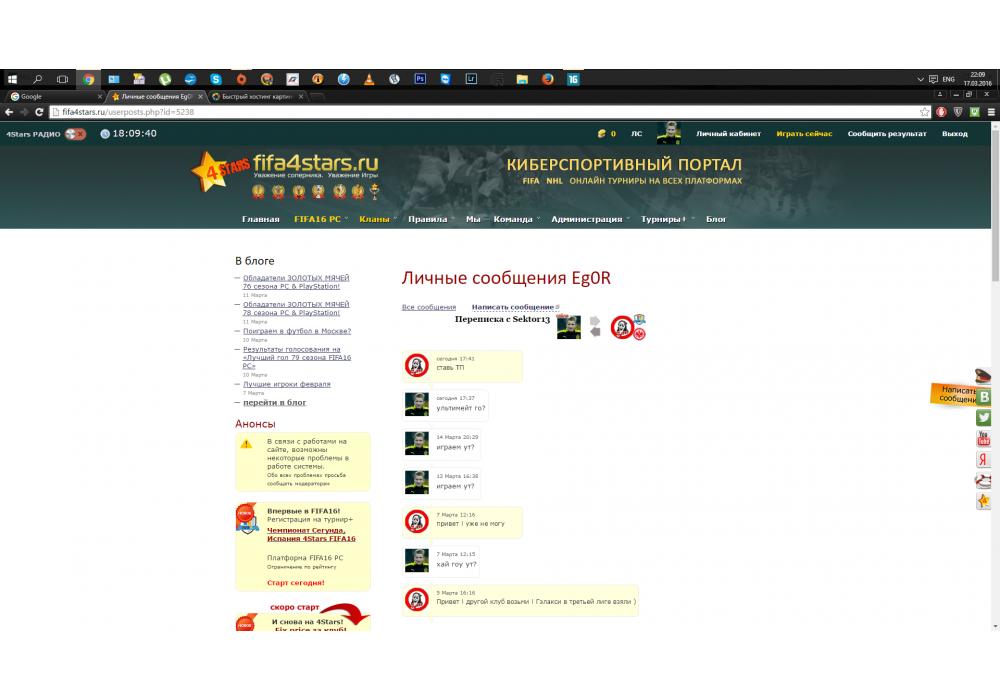Screen dimensions: 1000x700
Task: Expand the Мы menu
Action: tap(473, 219)
